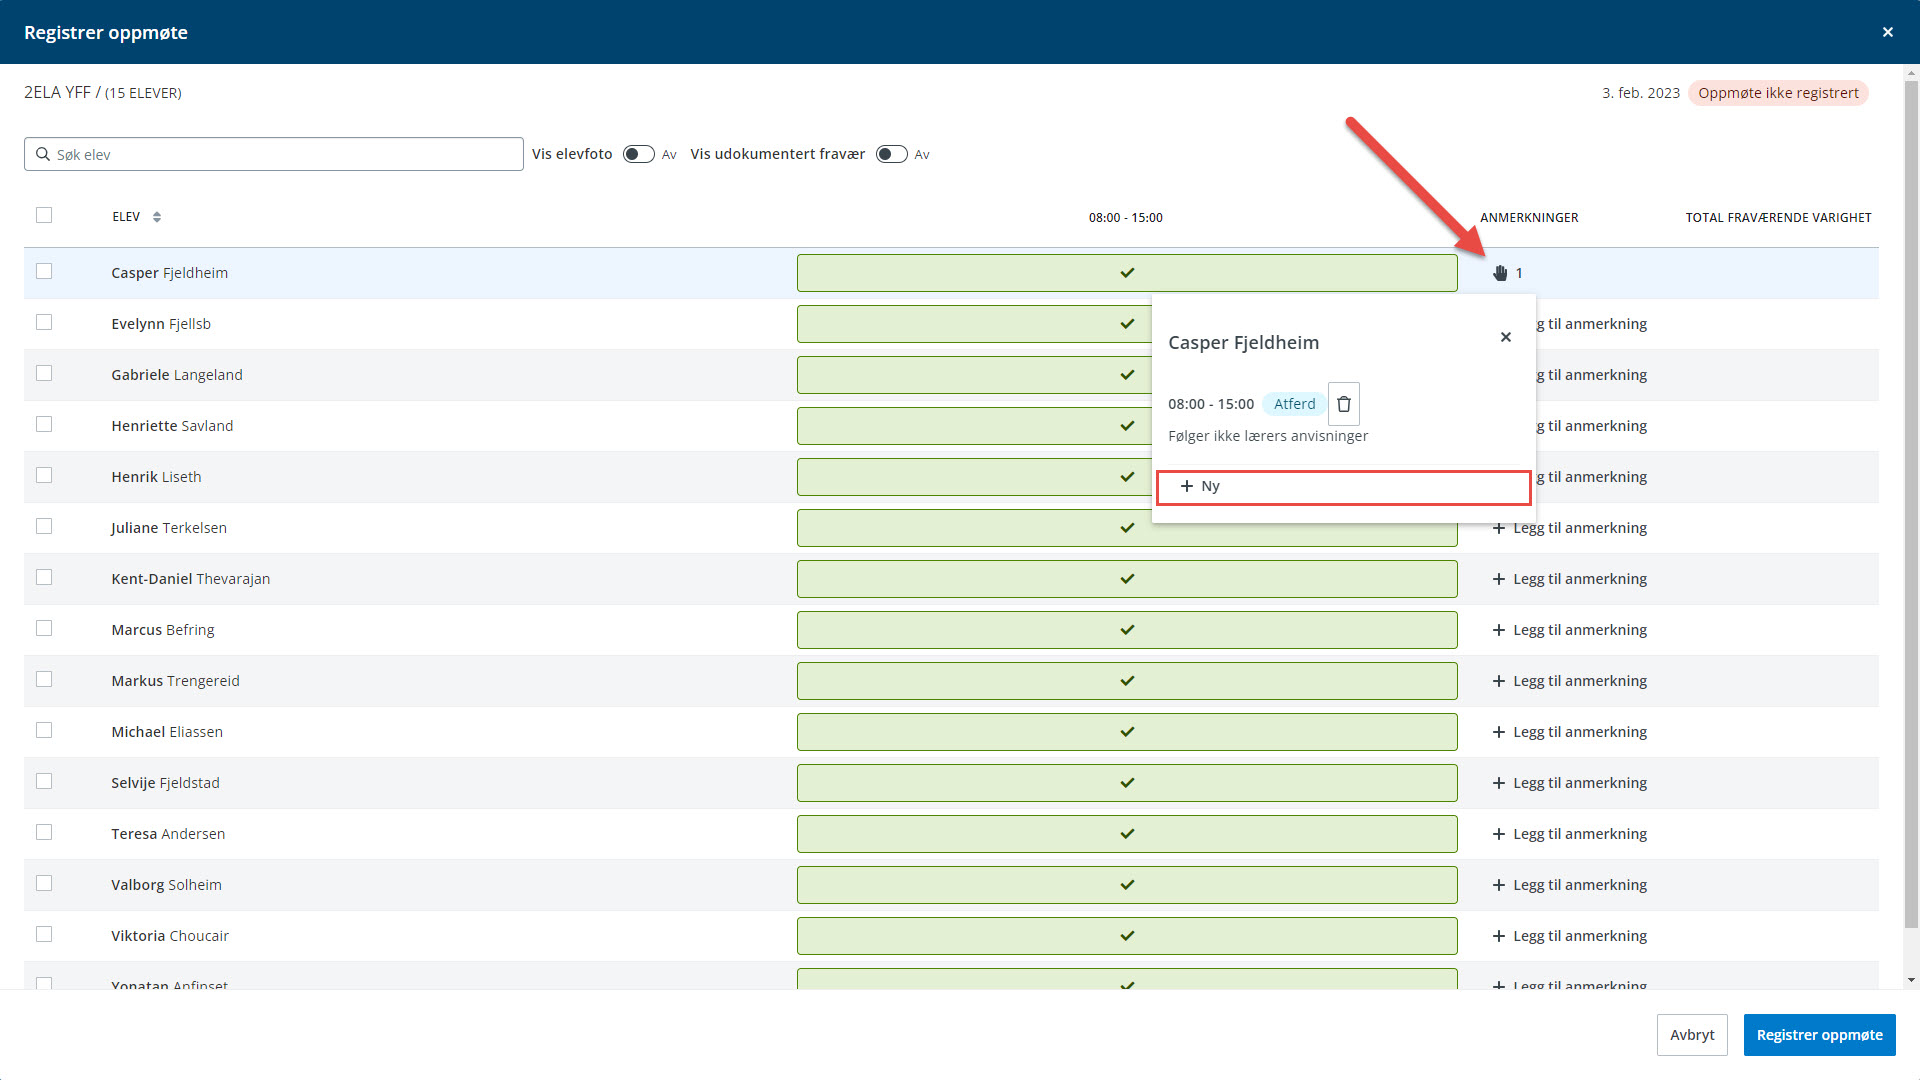This screenshot has width=1920, height=1080.
Task: Add remark for Markus Trengereid
Action: click(1570, 681)
